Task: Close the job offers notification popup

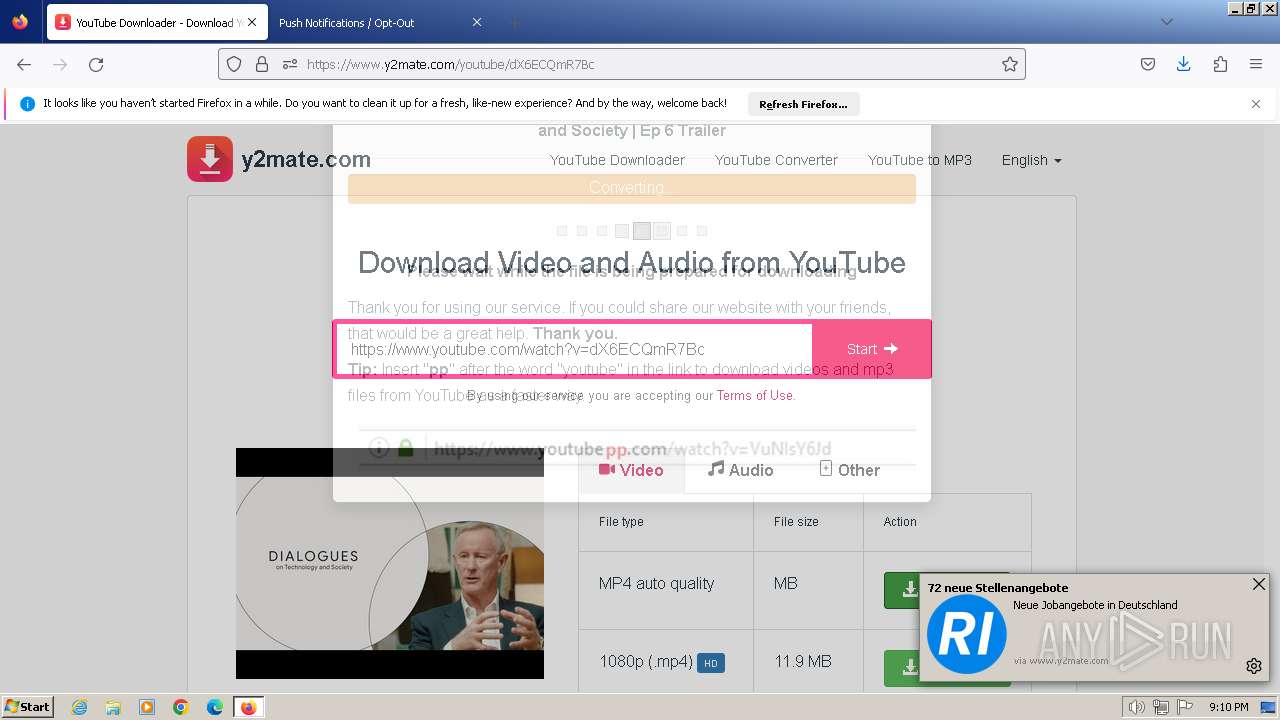Action: [x=1259, y=584]
